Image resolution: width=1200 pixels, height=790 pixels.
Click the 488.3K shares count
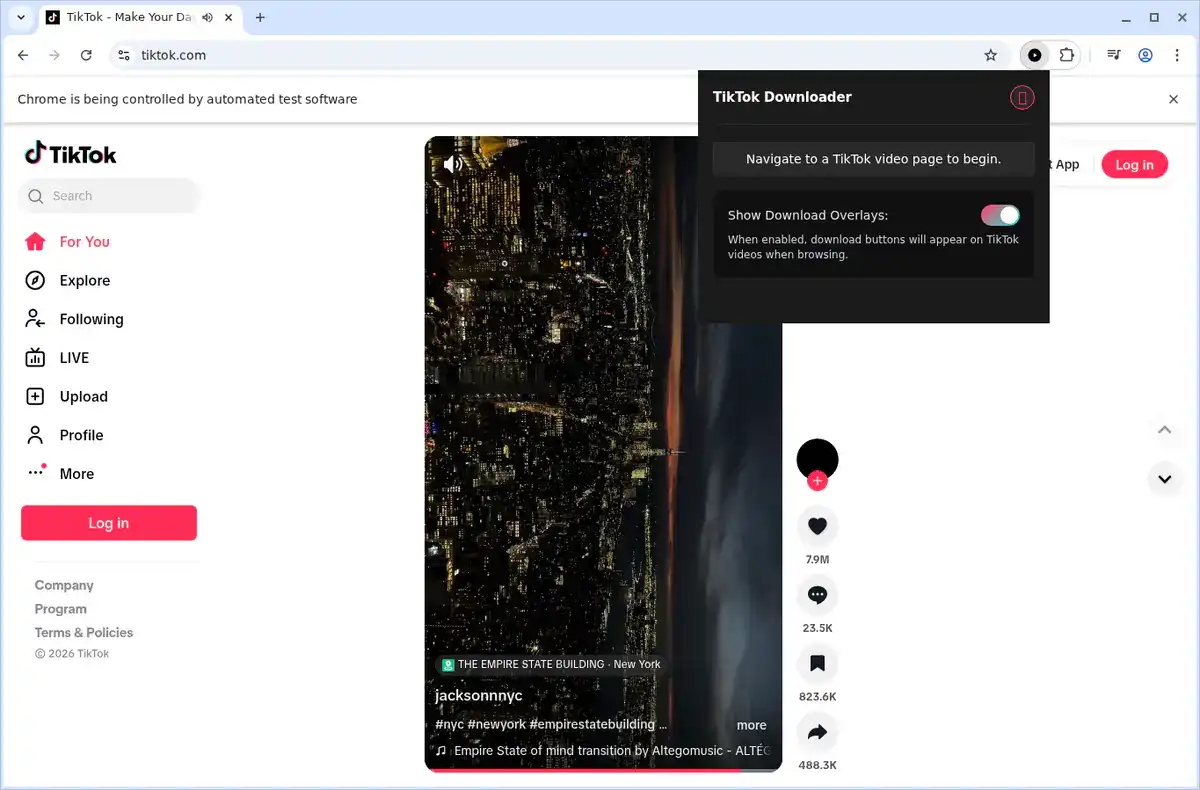click(x=817, y=765)
